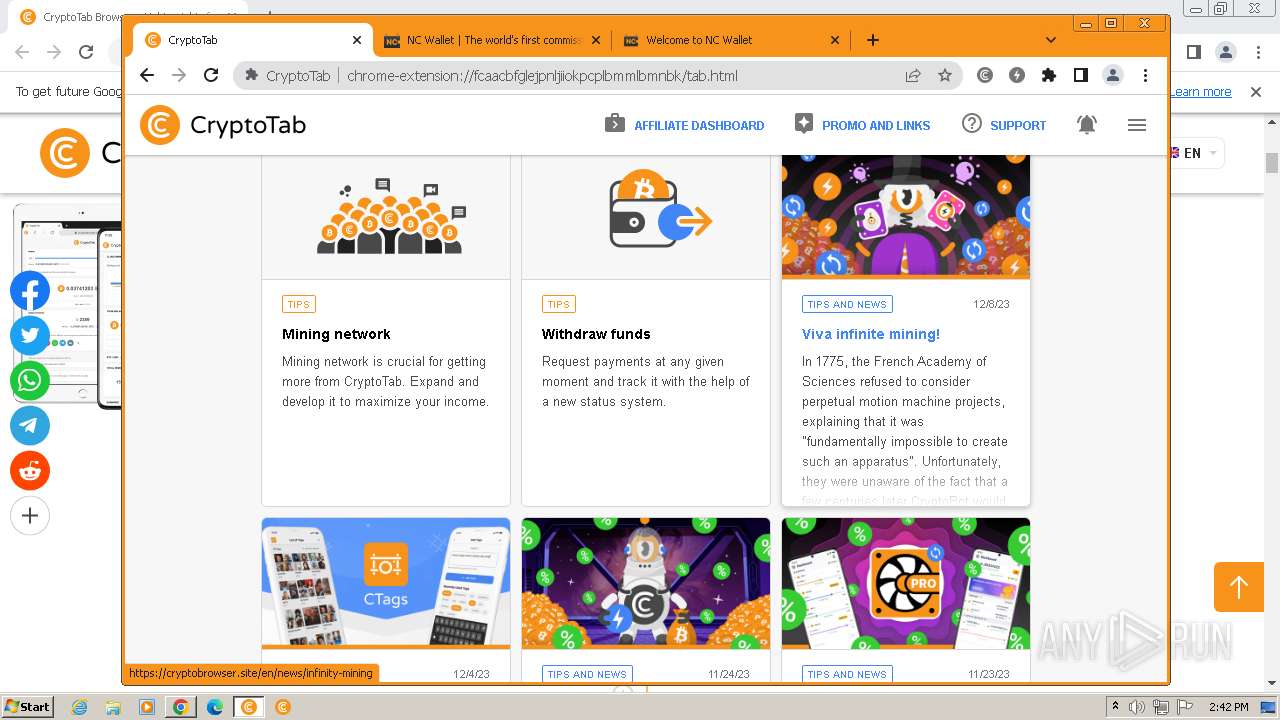Close the Welcome to NC Wallet tab
Image resolution: width=1280 pixels, height=720 pixels.
point(835,40)
